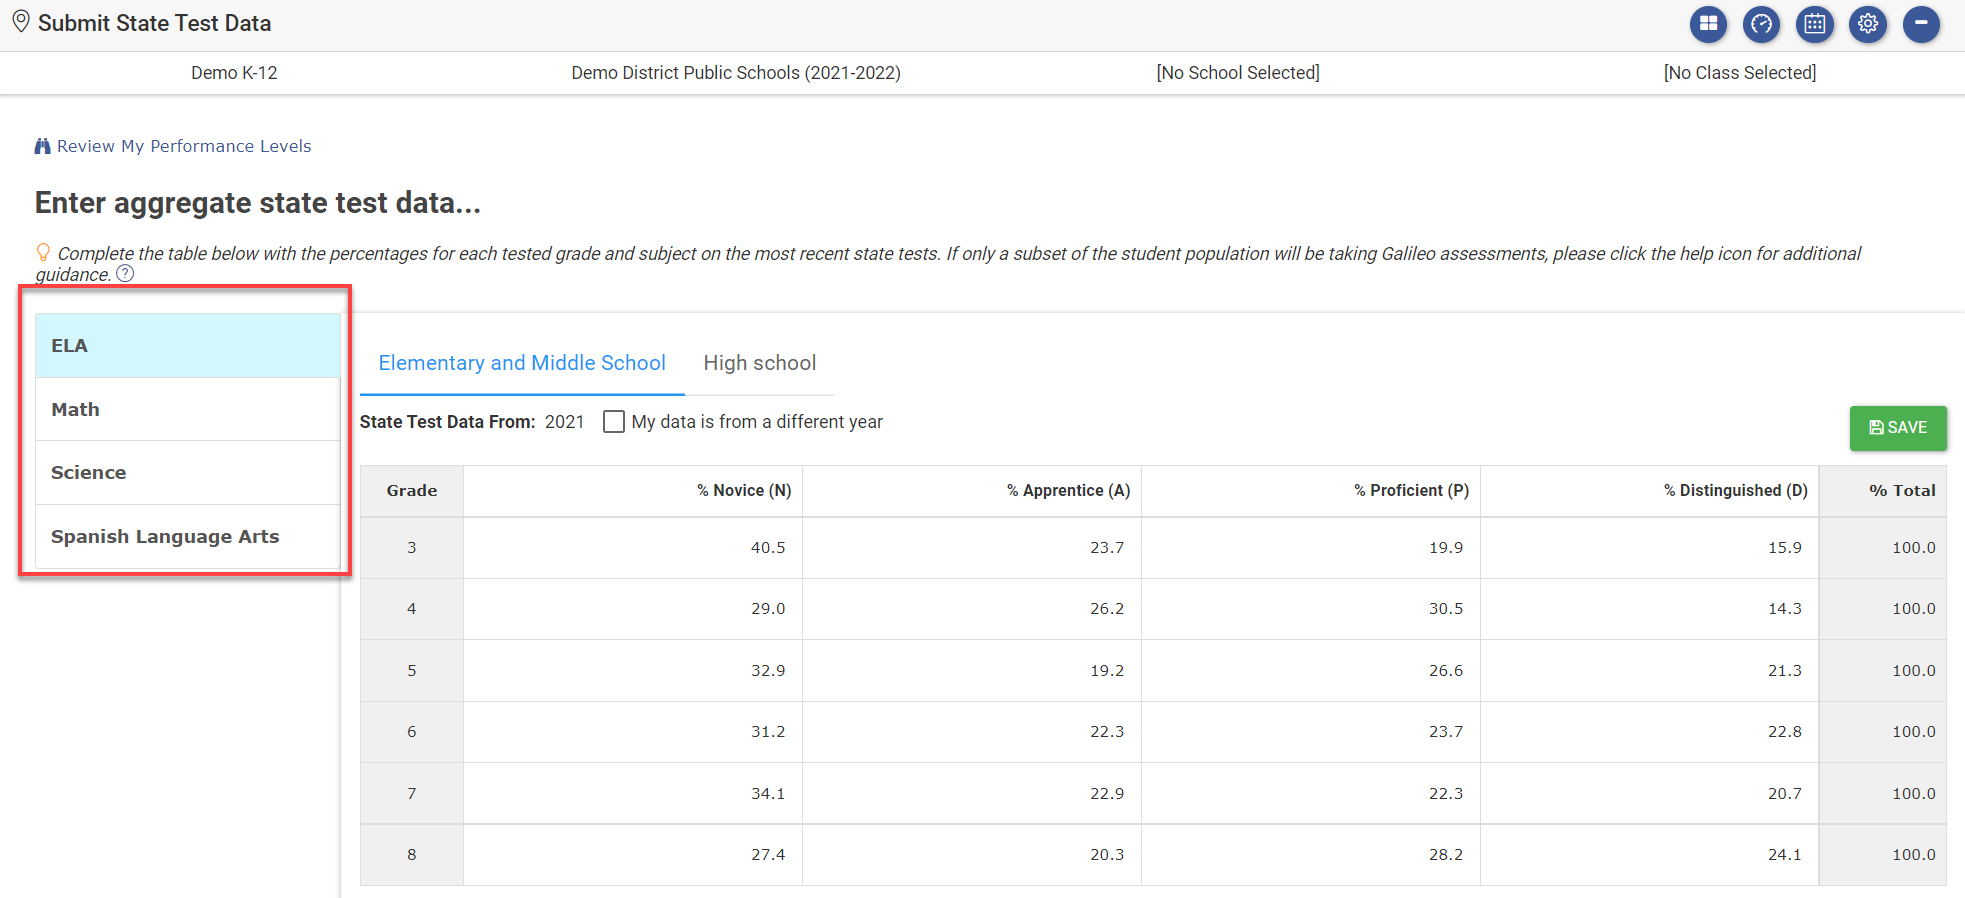The width and height of the screenshot is (1965, 898).
Task: Open the No School Selected selector
Action: point(1237,73)
